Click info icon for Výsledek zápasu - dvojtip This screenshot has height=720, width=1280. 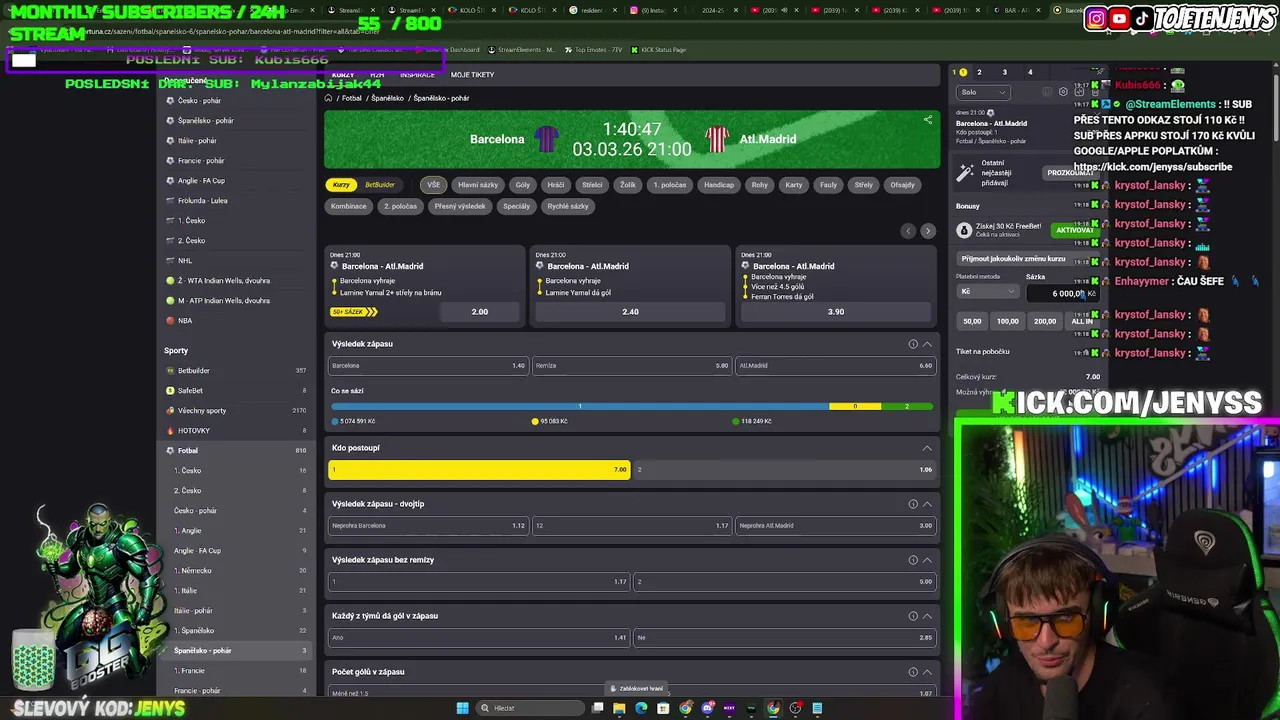(x=913, y=504)
